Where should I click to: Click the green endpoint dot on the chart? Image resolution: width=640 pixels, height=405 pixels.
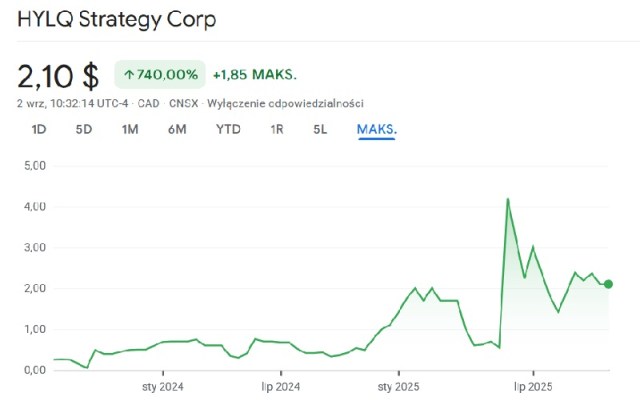(x=609, y=285)
